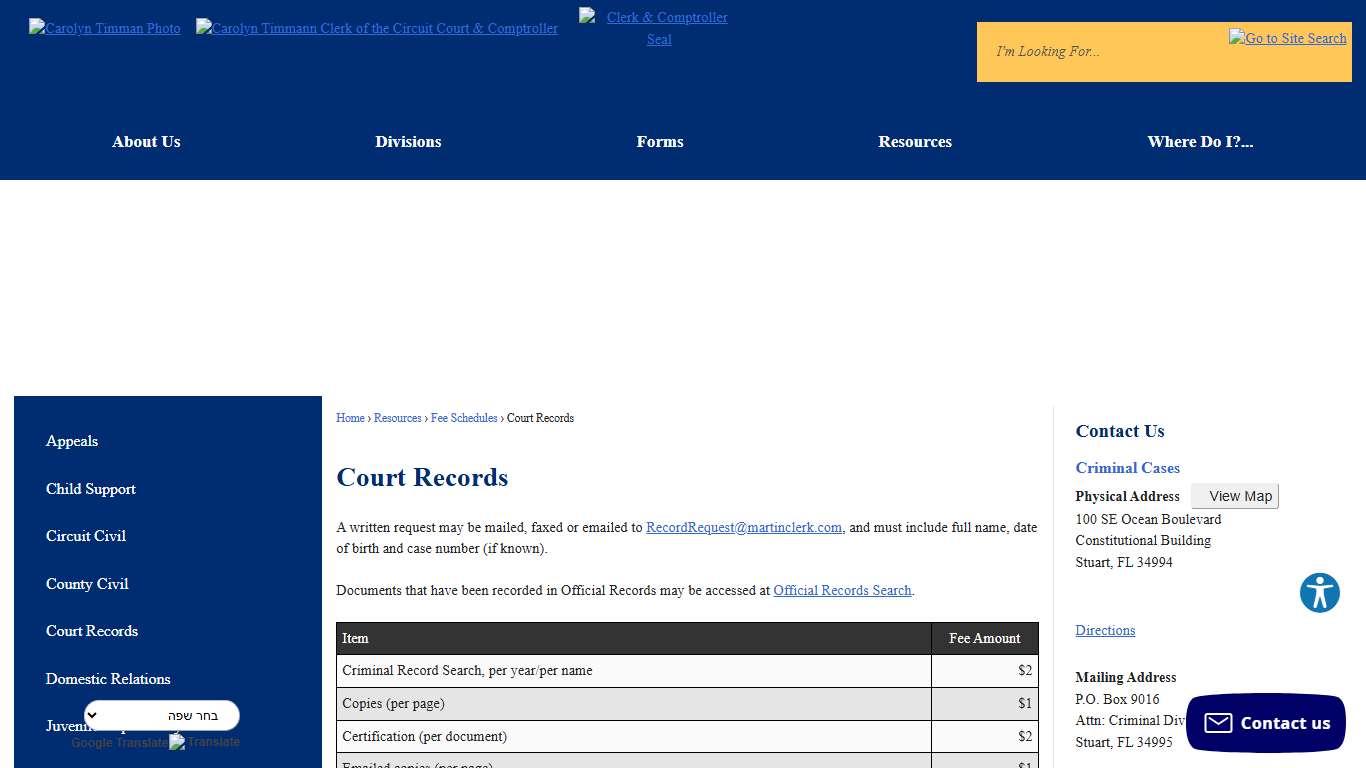Click the Criminal Cases contact link
The height and width of the screenshot is (768, 1366).
[x=1127, y=468]
